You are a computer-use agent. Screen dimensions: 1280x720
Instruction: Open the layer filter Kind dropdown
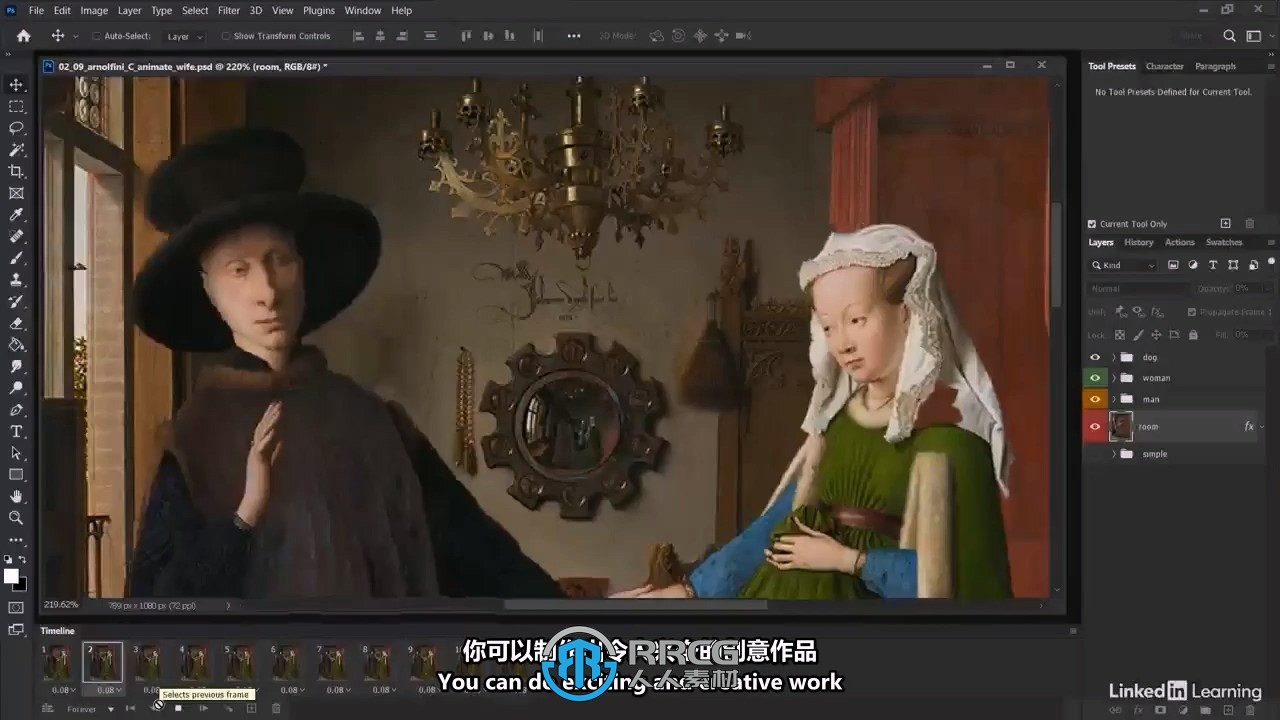[x=1123, y=265]
